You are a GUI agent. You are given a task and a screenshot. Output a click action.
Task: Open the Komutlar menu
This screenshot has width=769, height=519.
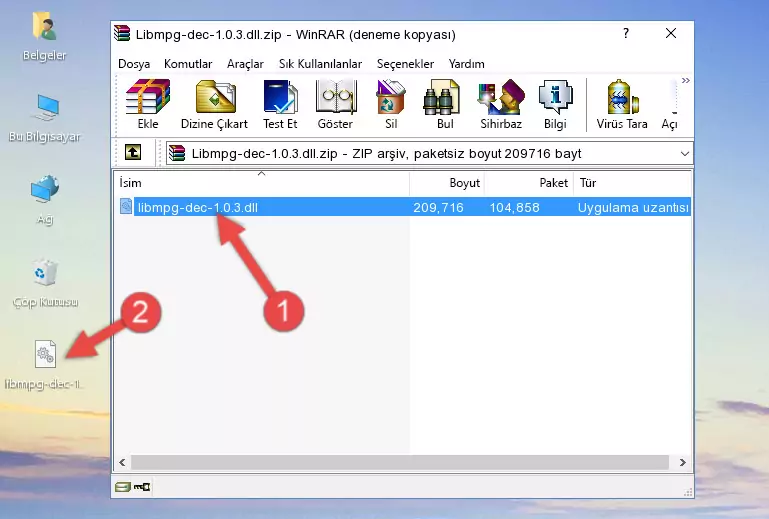click(x=188, y=64)
